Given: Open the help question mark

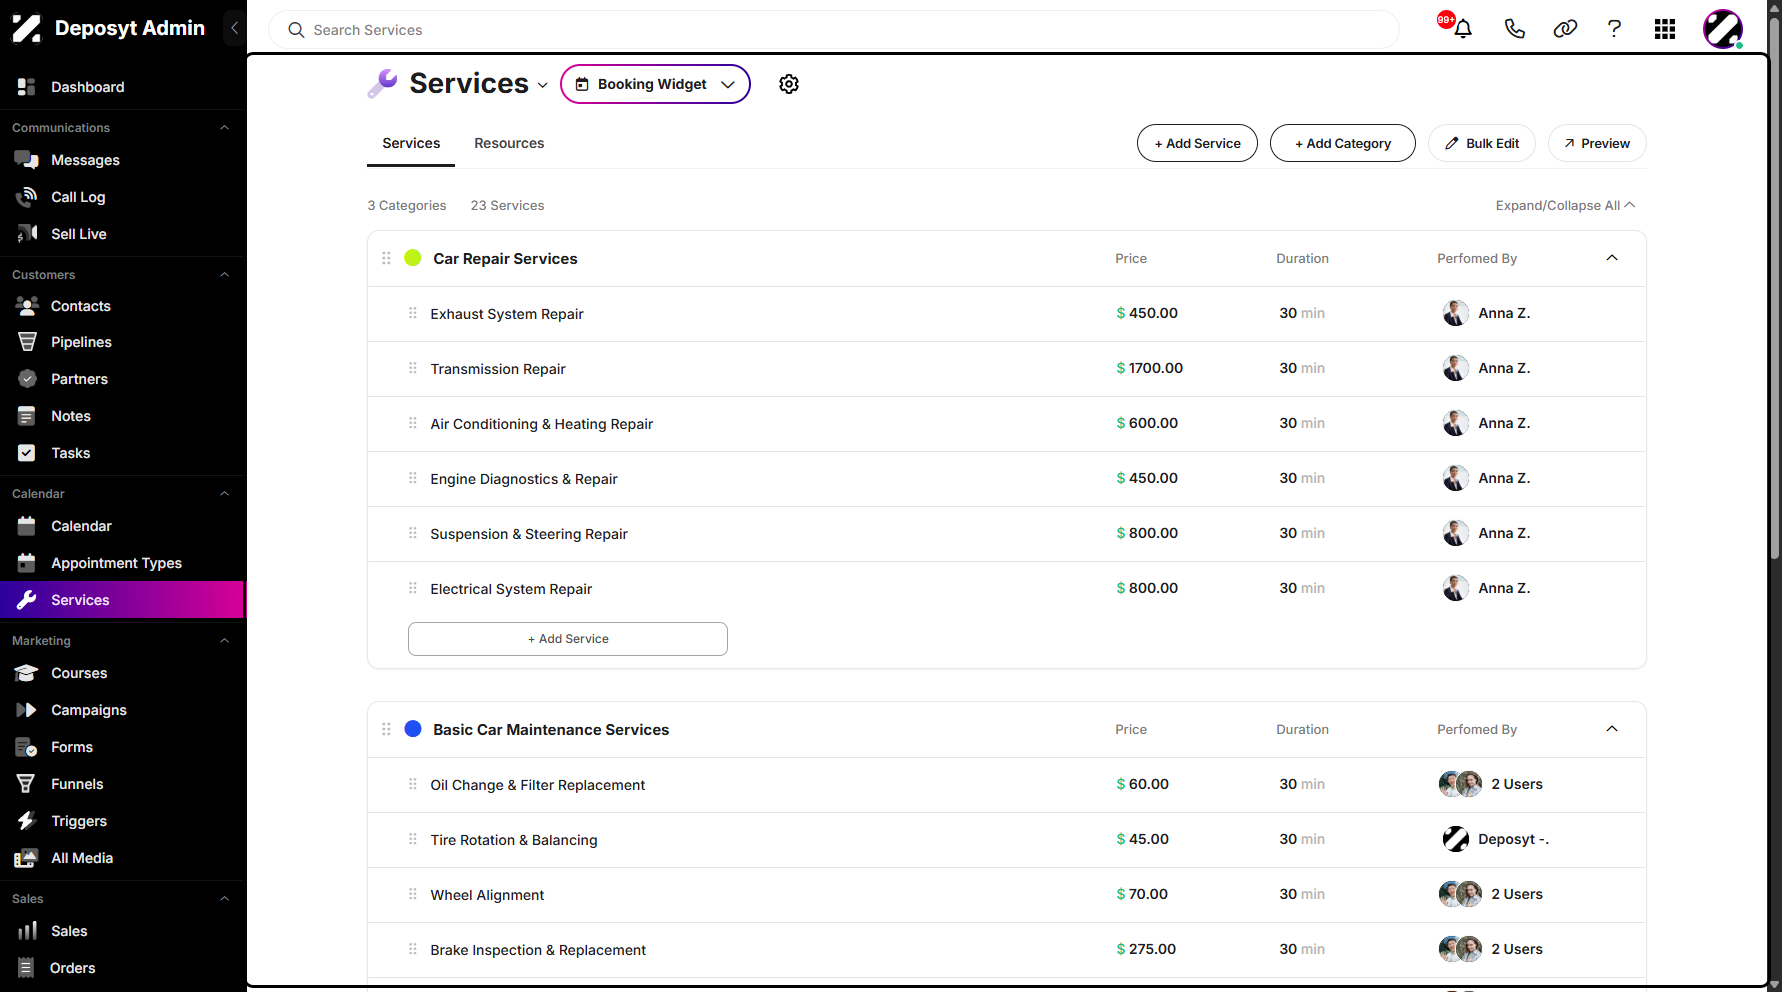Looking at the screenshot, I should click(1614, 29).
